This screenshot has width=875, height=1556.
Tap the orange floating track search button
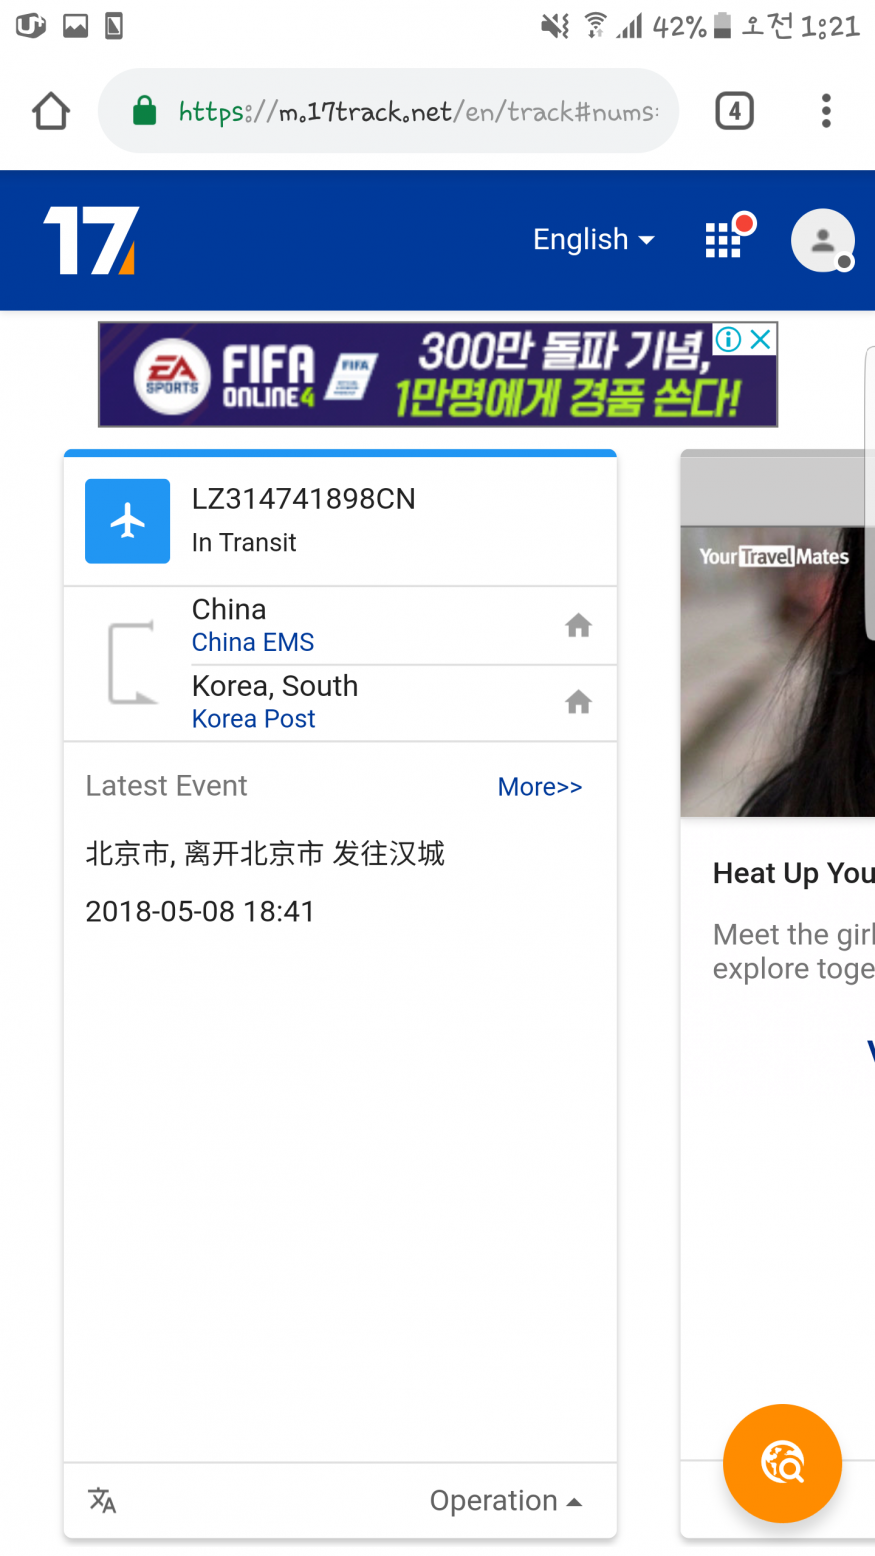(x=782, y=1463)
